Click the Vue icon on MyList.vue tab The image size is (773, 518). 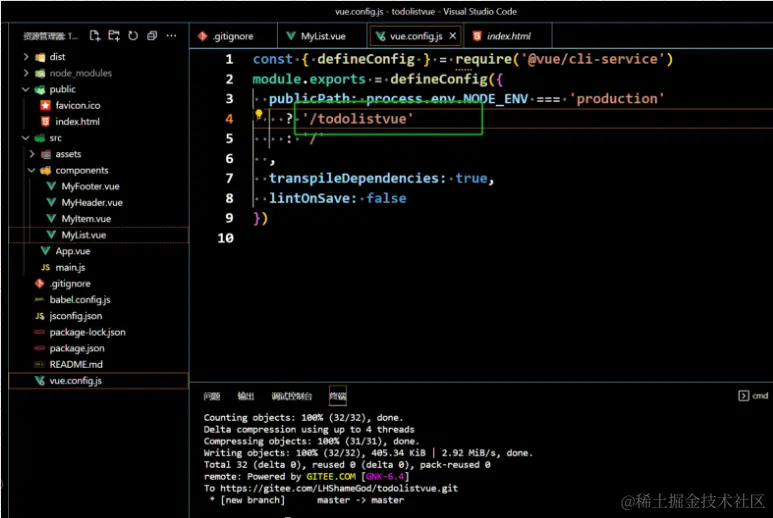click(x=291, y=36)
